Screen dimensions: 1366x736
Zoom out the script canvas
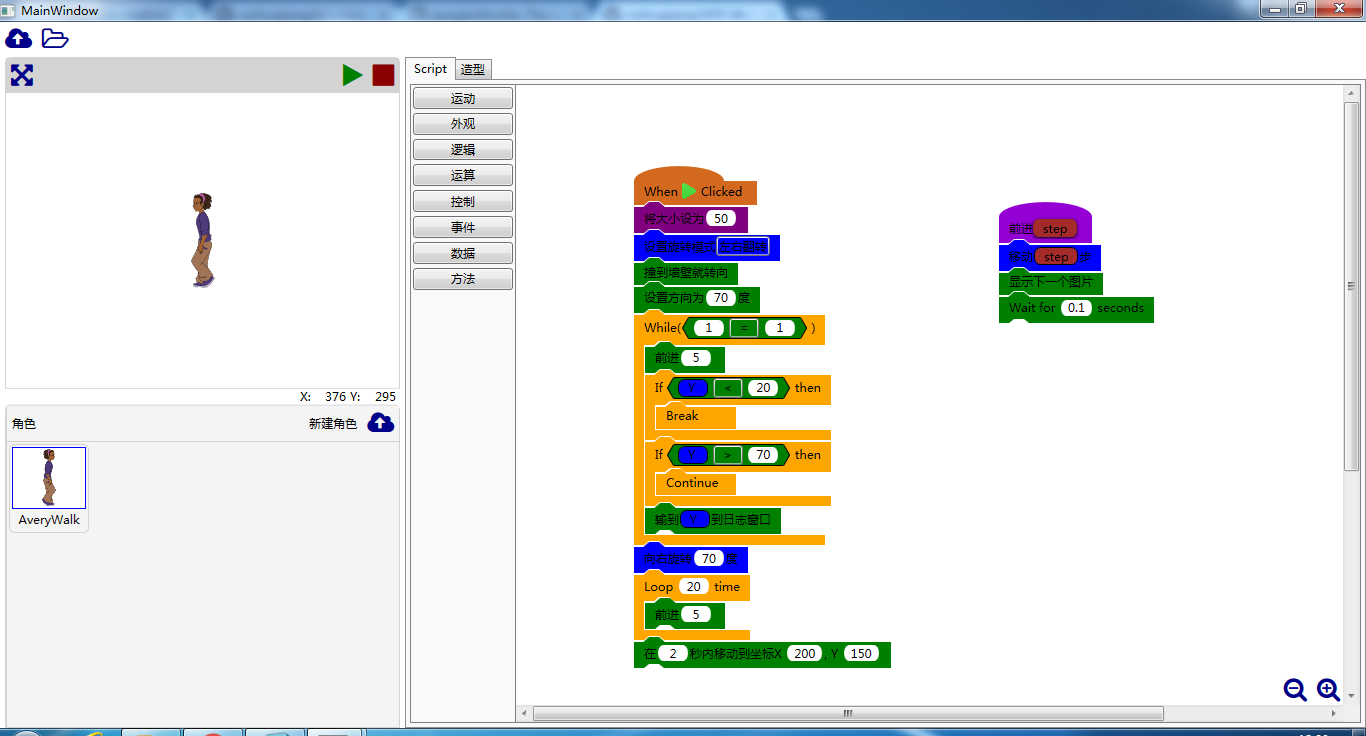click(1295, 690)
